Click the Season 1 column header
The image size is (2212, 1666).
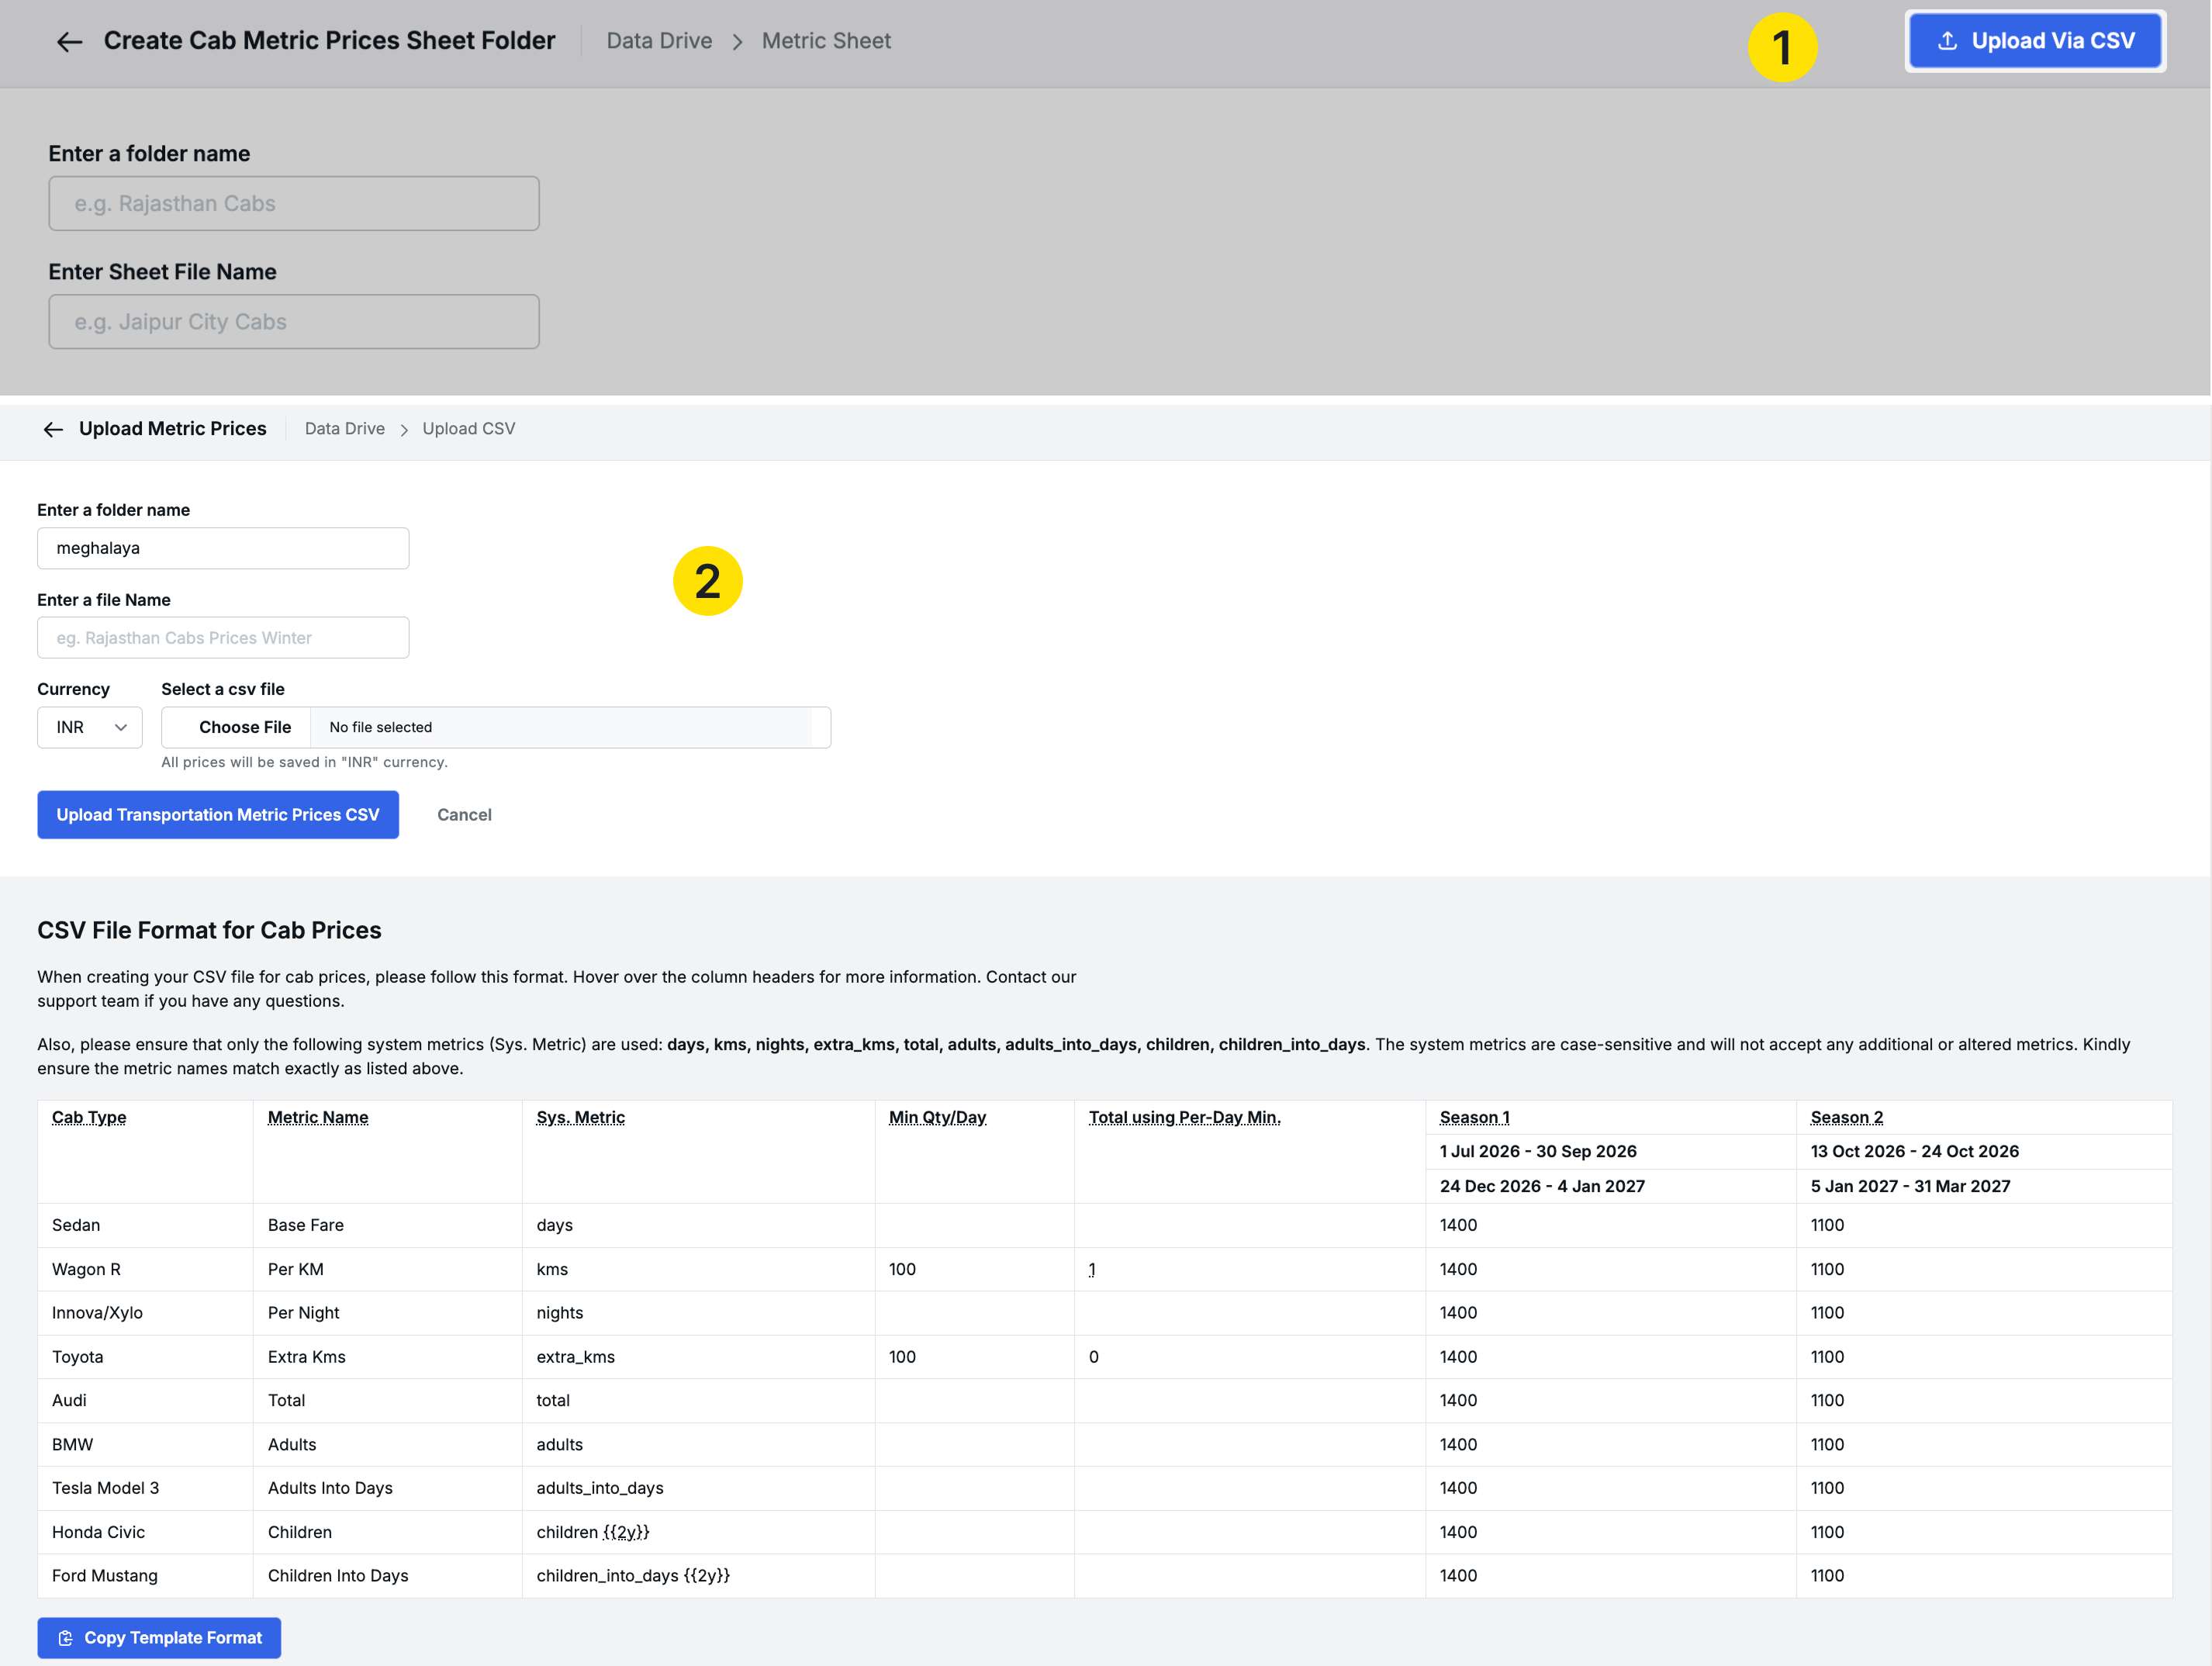pyautogui.click(x=1474, y=1117)
